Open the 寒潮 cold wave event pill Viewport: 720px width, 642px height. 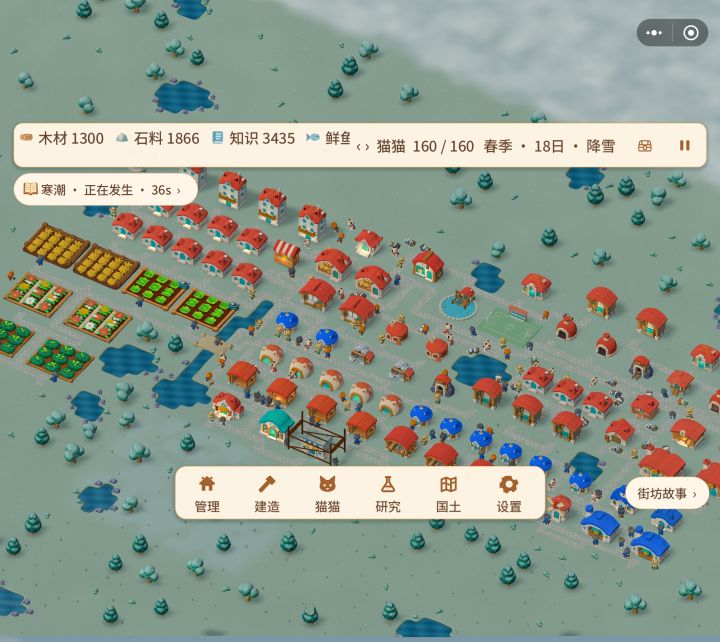click(x=106, y=190)
